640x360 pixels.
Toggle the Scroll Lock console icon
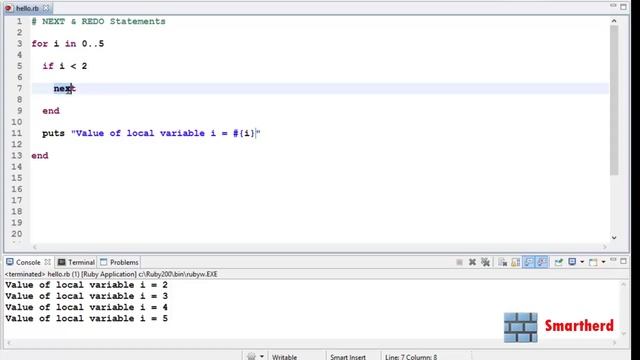coord(516,262)
